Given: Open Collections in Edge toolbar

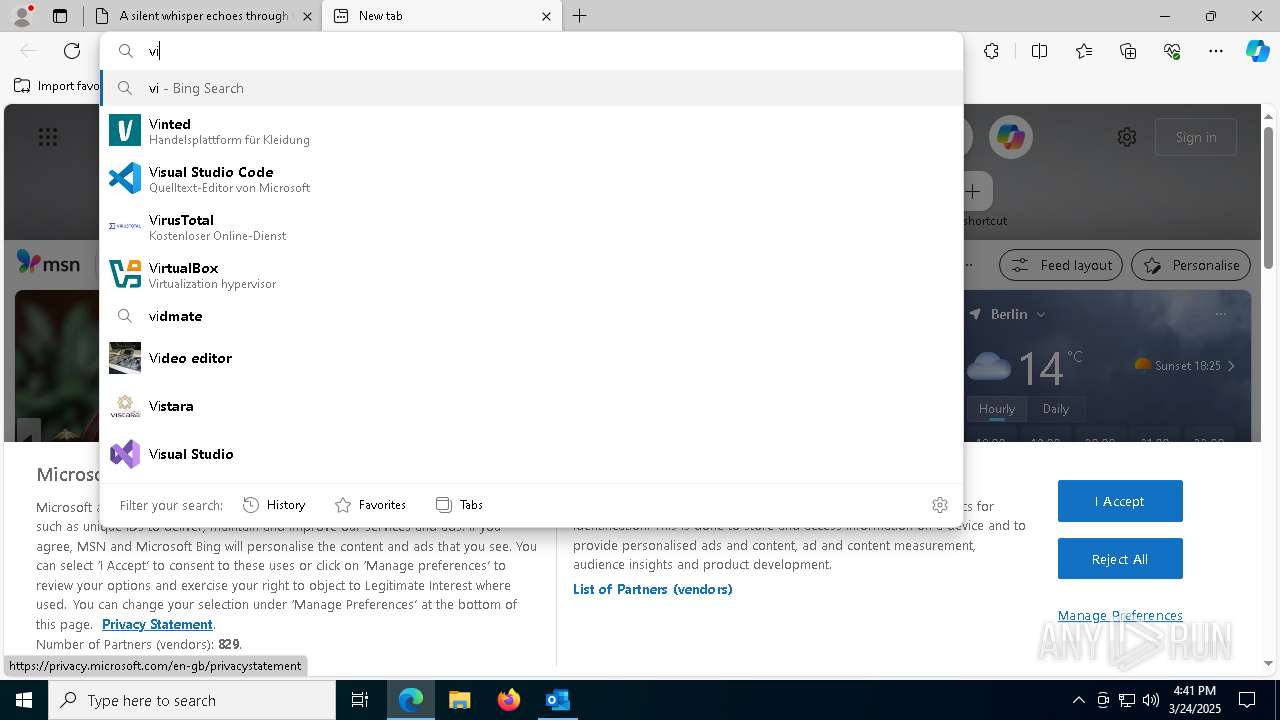Looking at the screenshot, I should (x=1128, y=51).
